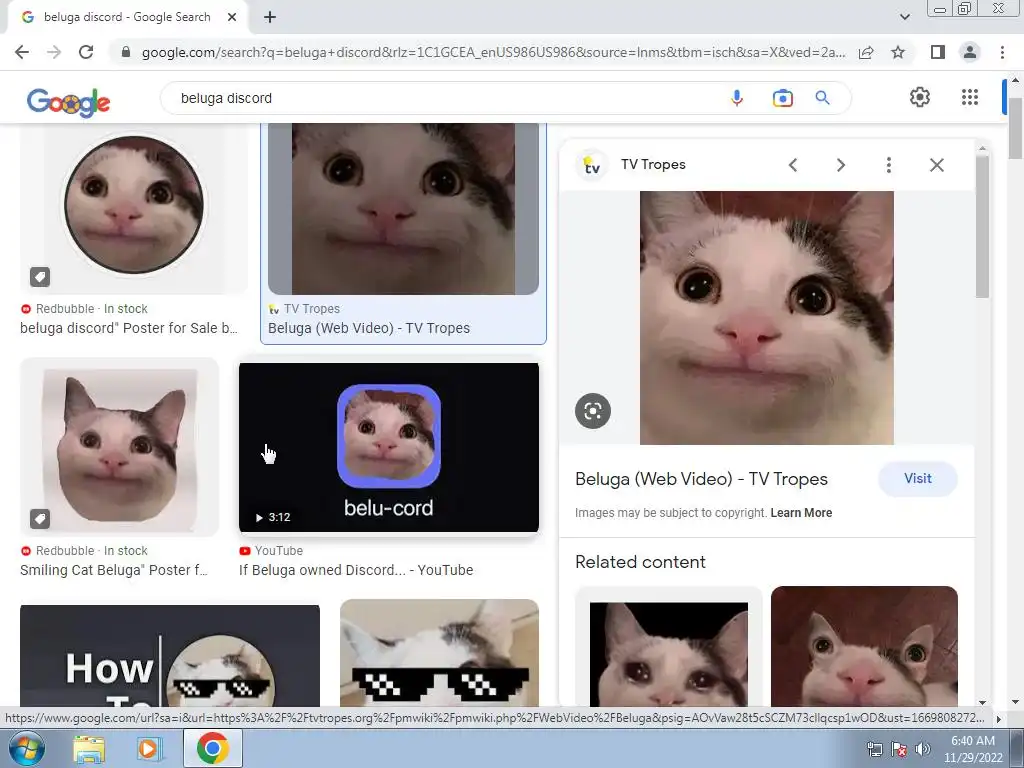Open the belu-cord YouTube video thumbnail
The width and height of the screenshot is (1024, 768).
[389, 447]
